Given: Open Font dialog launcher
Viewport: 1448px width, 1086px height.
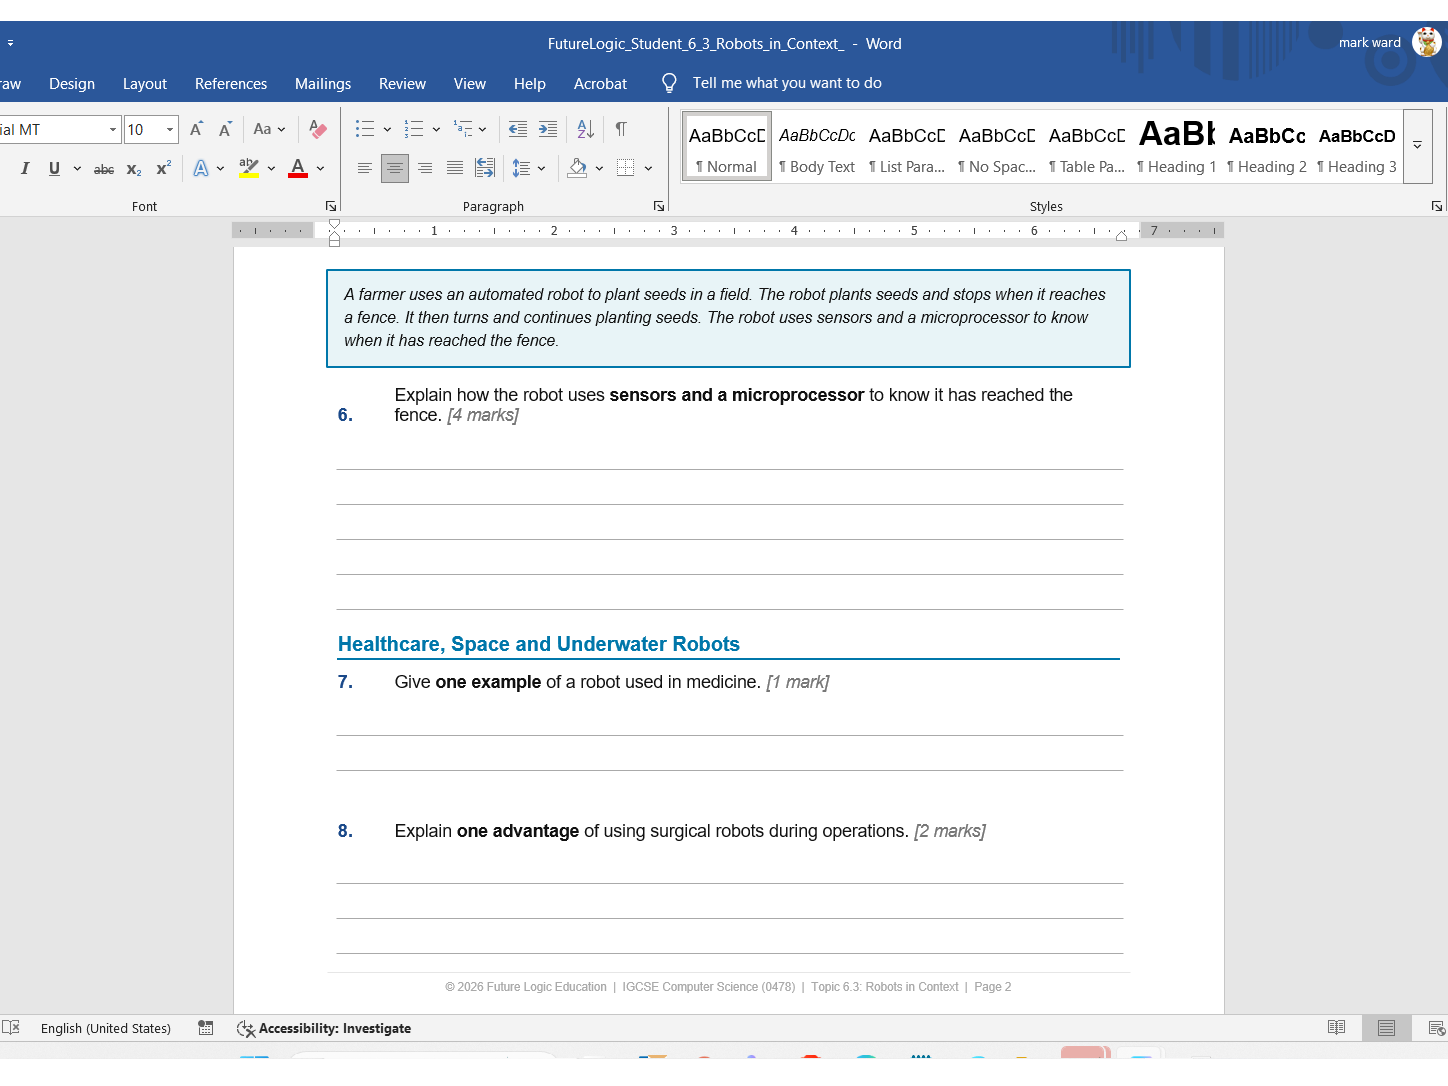Looking at the screenshot, I should click(x=331, y=206).
